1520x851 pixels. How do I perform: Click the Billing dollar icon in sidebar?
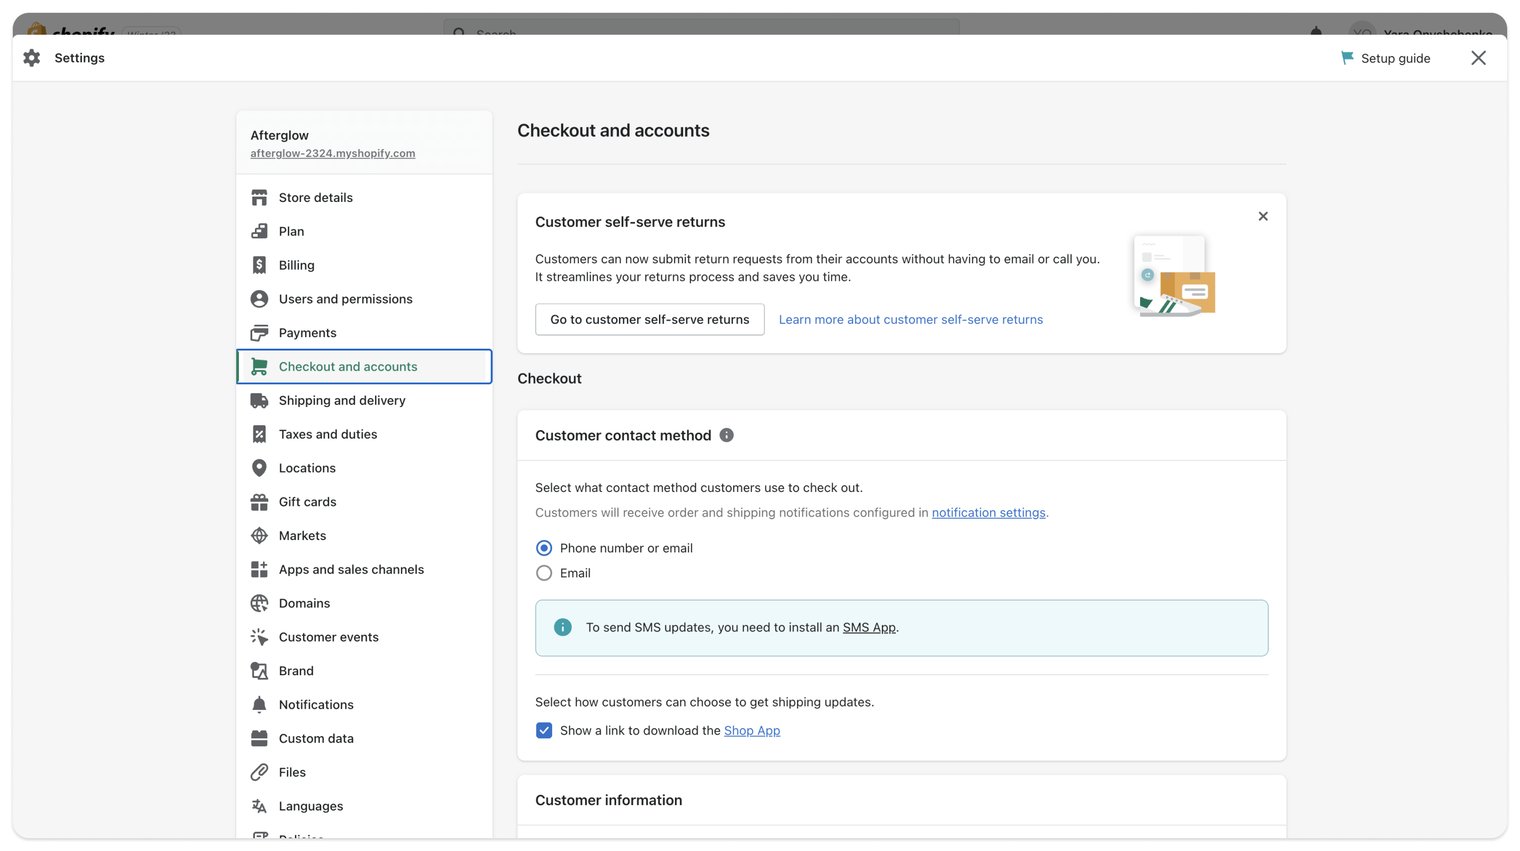pos(259,265)
